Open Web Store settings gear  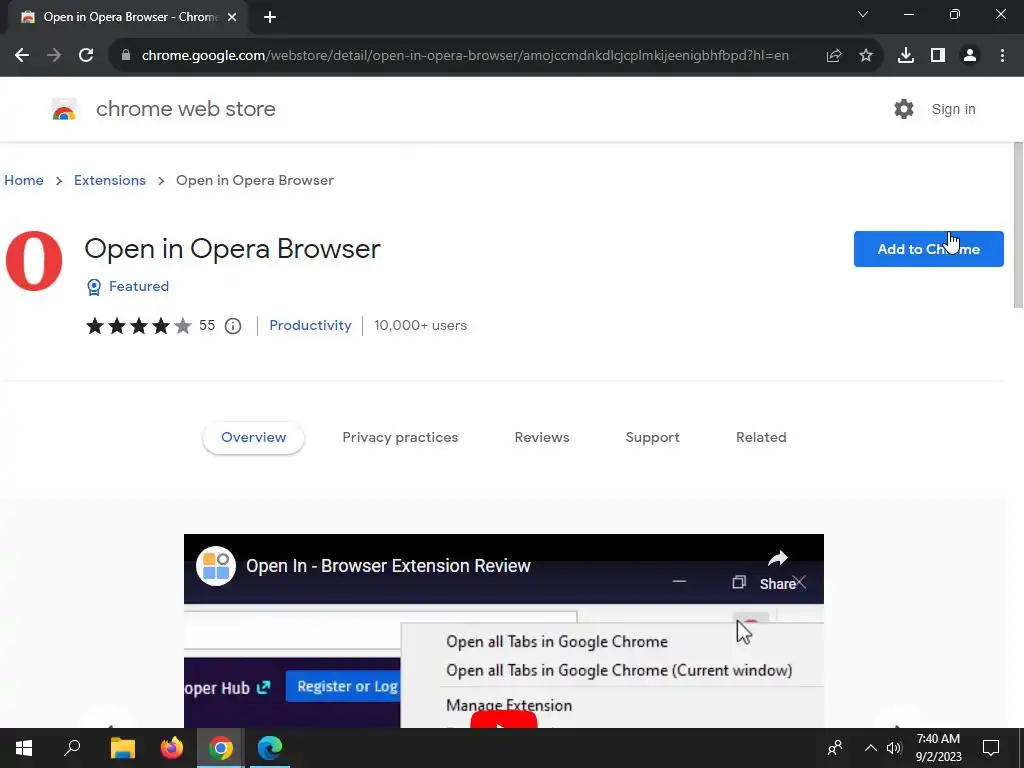tap(904, 109)
